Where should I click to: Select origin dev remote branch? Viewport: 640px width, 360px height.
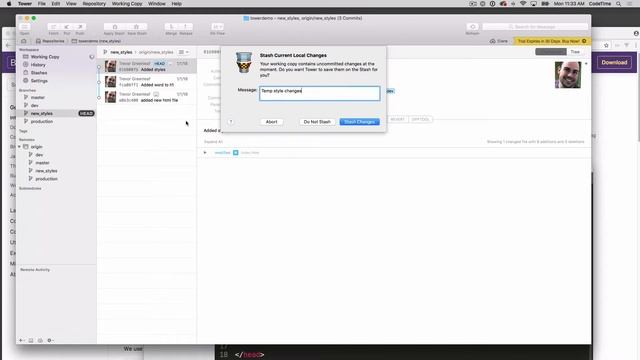[56, 155]
